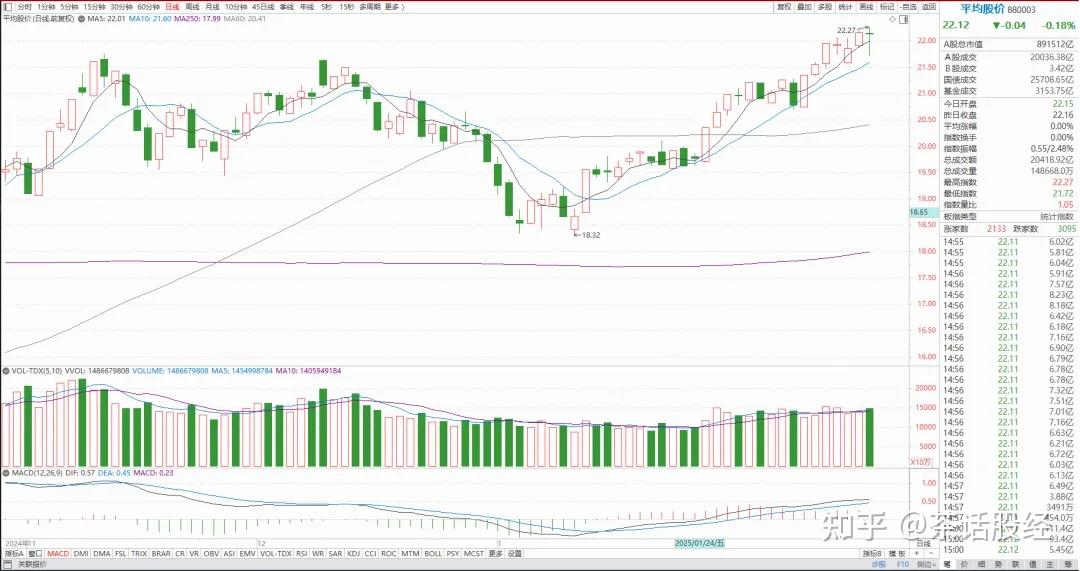Viewport: 1080px width, 571px height.
Task: Click the 标记 mark tool
Action: click(x=887, y=7)
